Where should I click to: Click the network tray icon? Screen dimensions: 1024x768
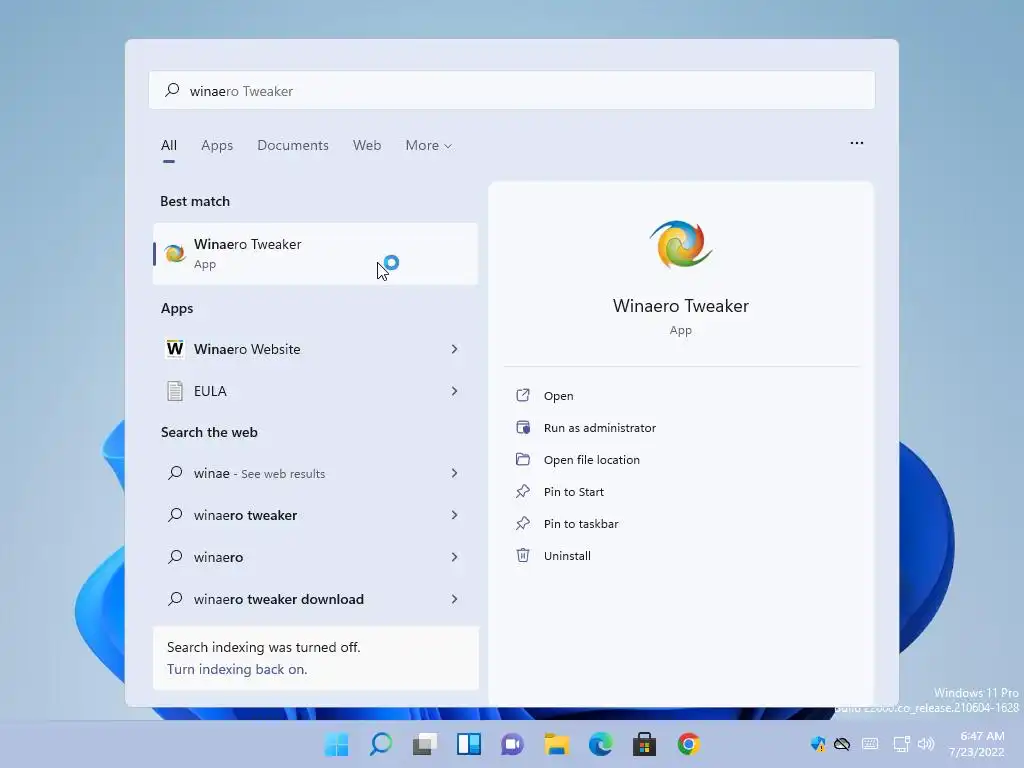[x=901, y=744]
